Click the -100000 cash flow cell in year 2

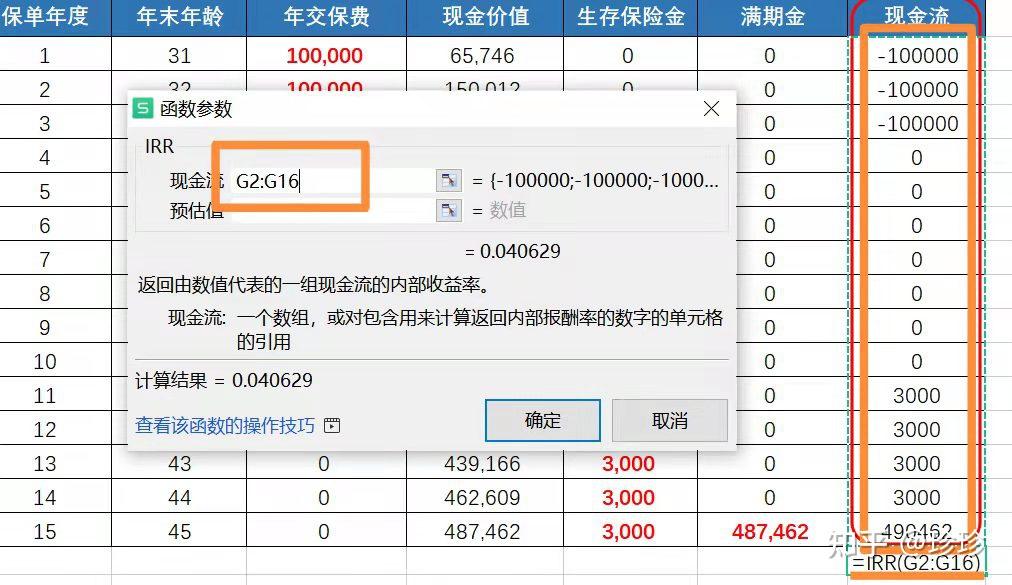917,90
